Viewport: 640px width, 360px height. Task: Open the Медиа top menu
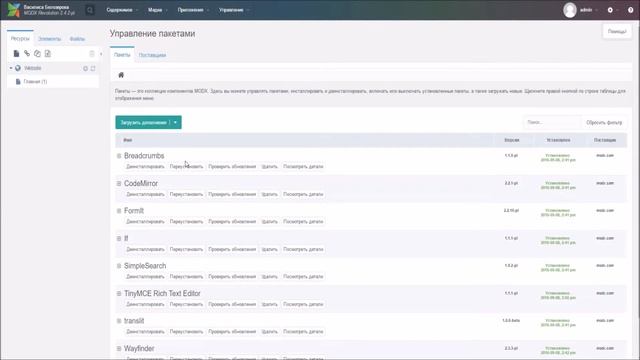point(158,10)
